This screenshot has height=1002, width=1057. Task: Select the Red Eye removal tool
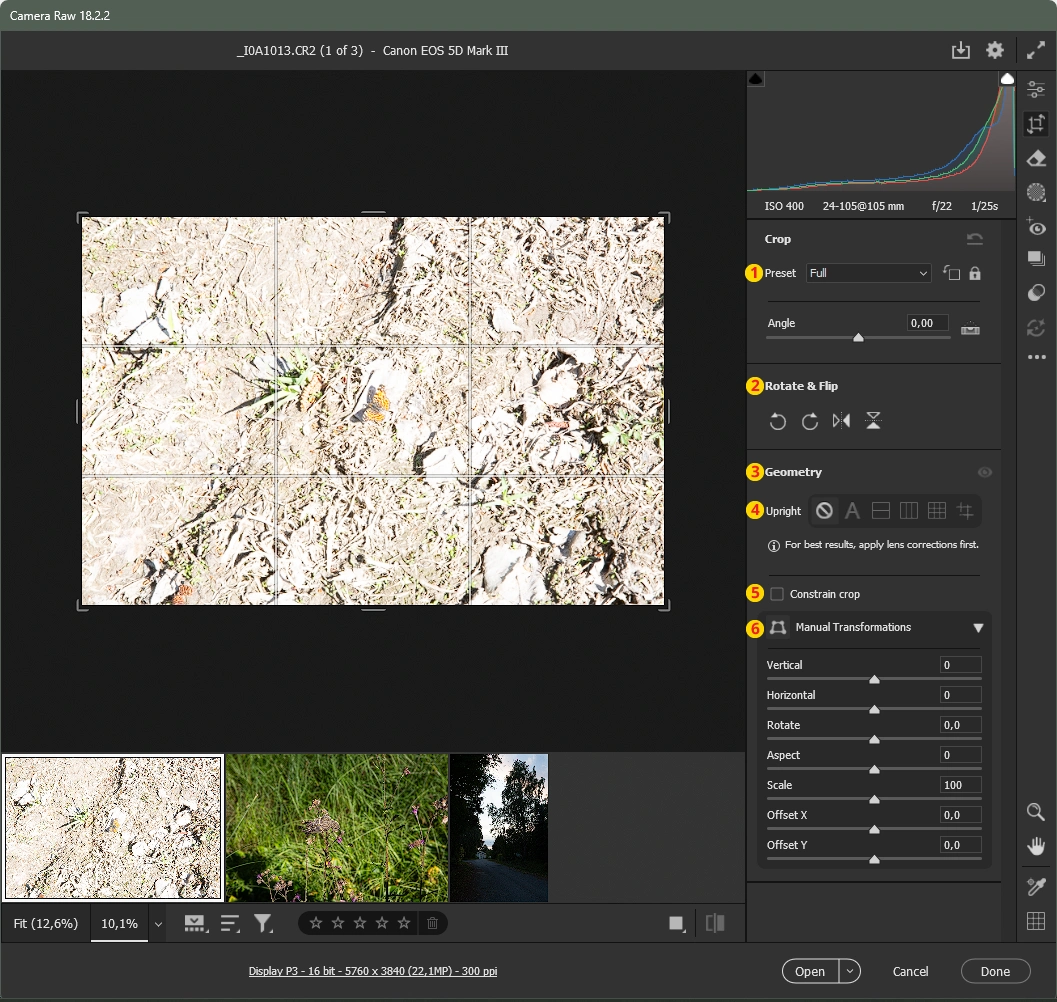click(1036, 227)
